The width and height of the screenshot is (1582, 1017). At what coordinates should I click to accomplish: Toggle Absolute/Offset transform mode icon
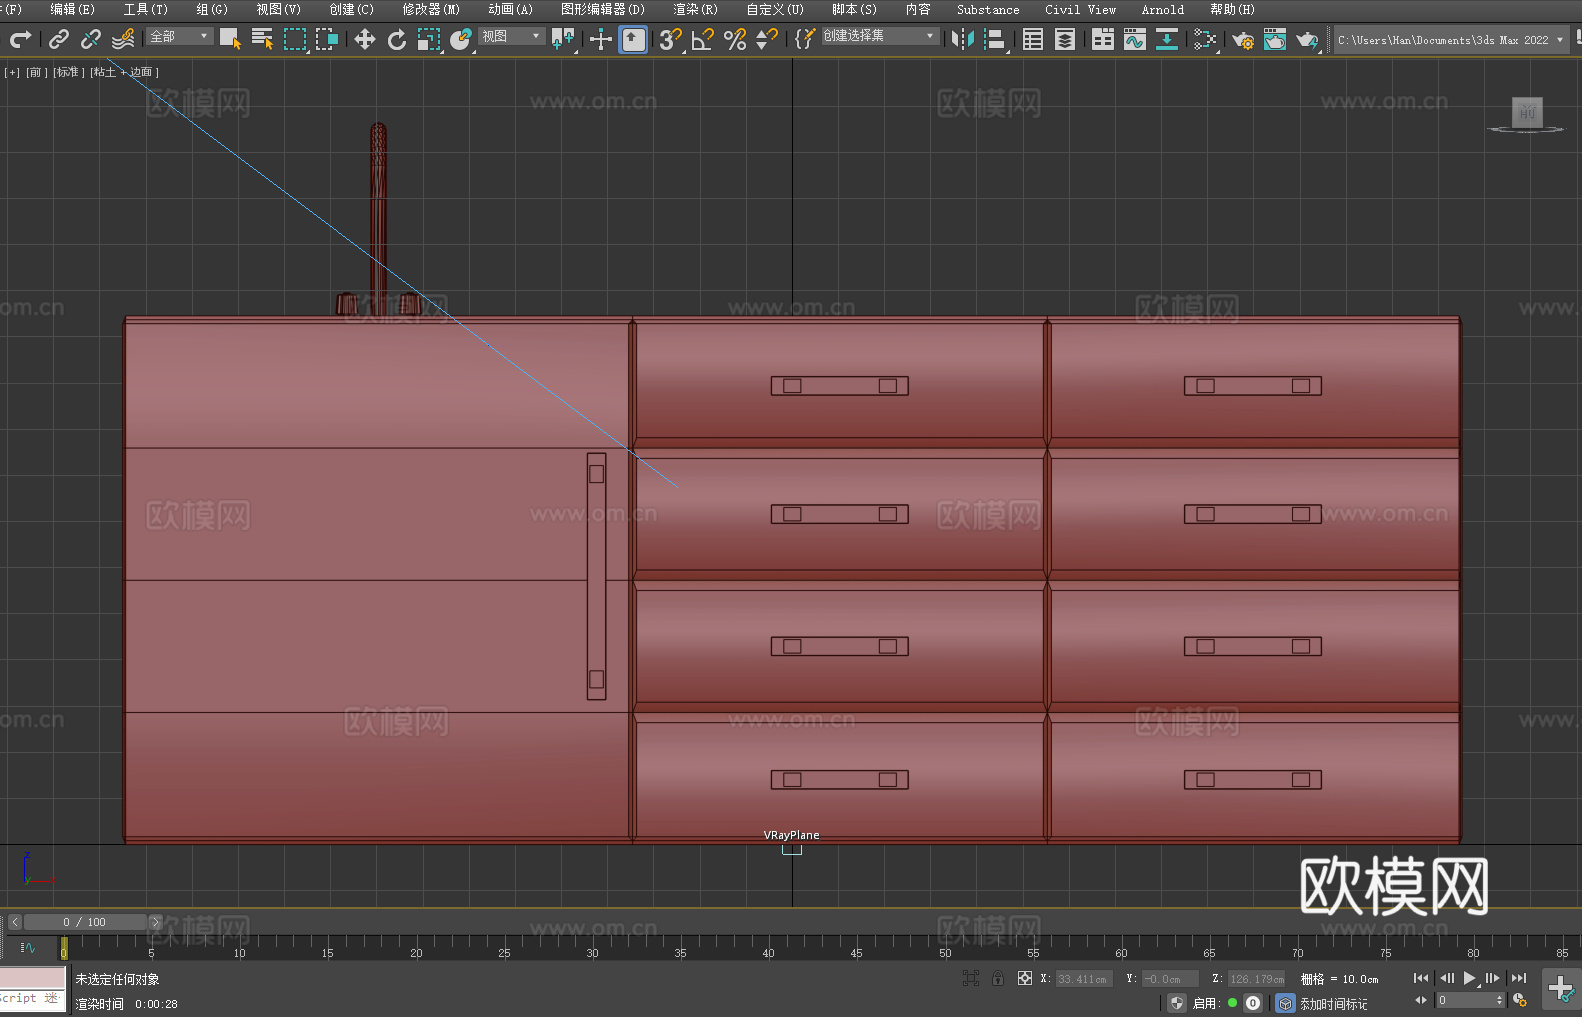pyautogui.click(x=1024, y=978)
